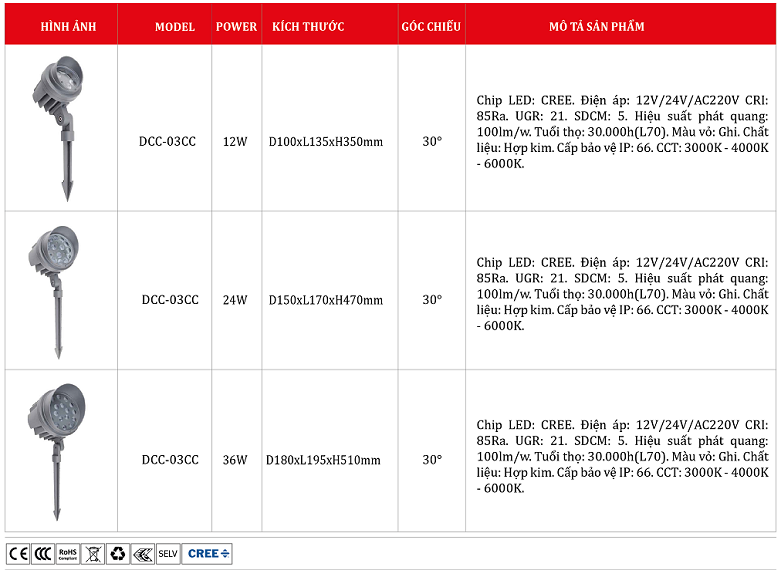Click the 24W power value

coord(235,300)
